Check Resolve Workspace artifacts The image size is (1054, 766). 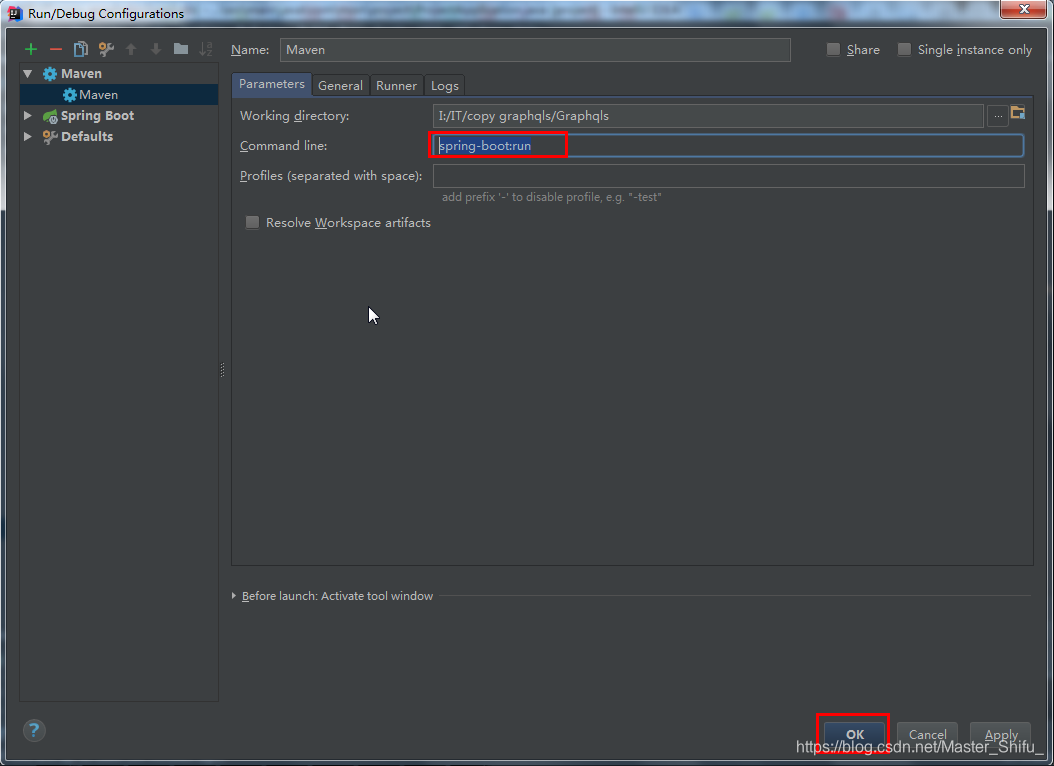tap(252, 222)
